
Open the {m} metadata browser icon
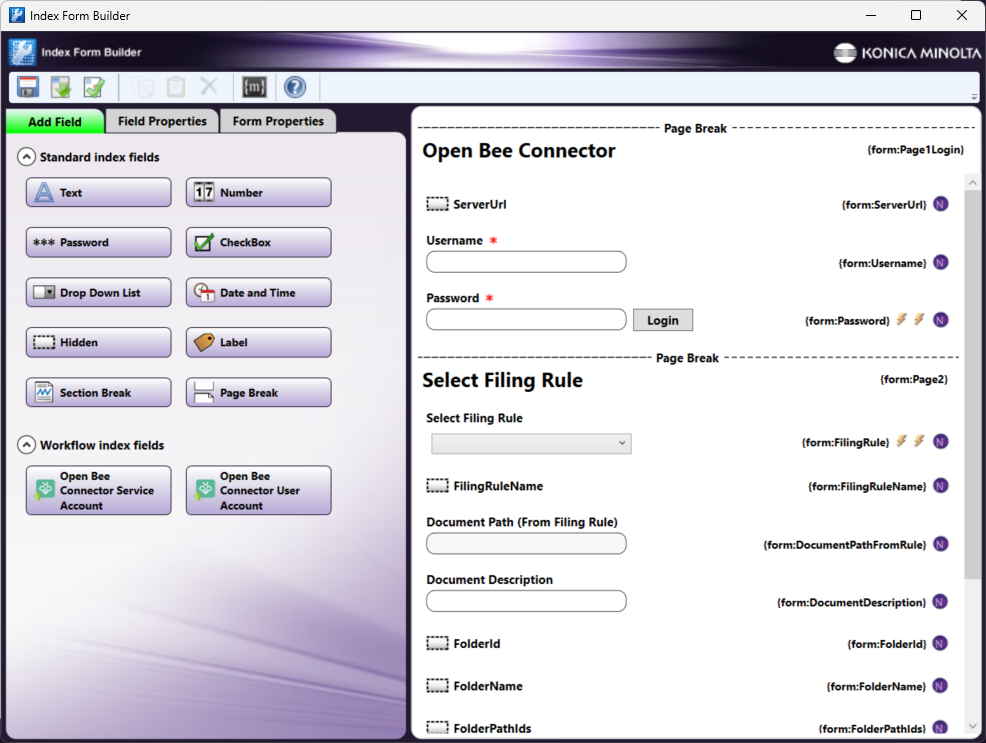(253, 87)
